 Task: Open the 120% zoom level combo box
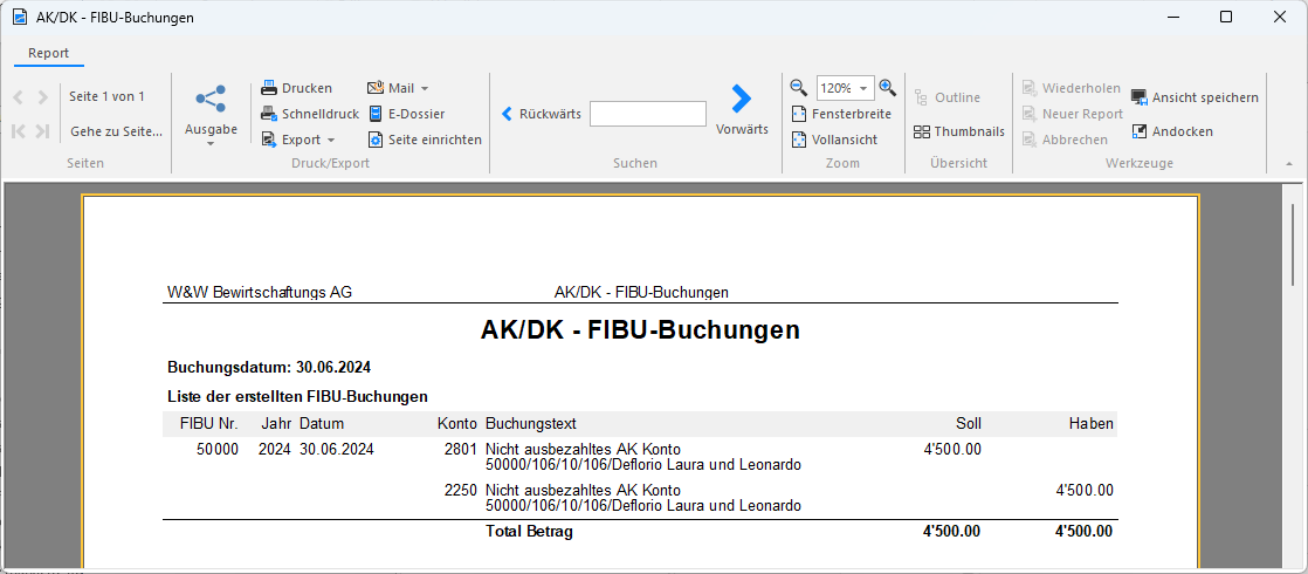[x=845, y=88]
